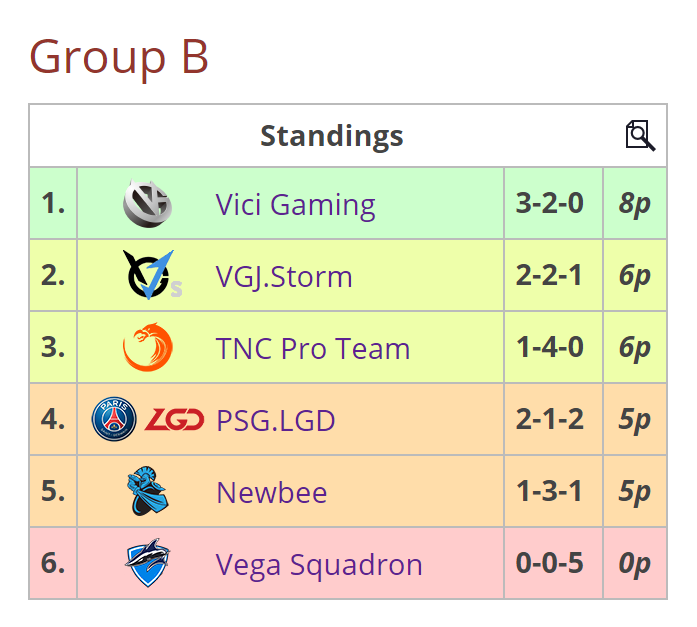Viewport: 697px width, 627px height.
Task: Click the Paris Saint-Germain crest logo
Action: tap(114, 420)
